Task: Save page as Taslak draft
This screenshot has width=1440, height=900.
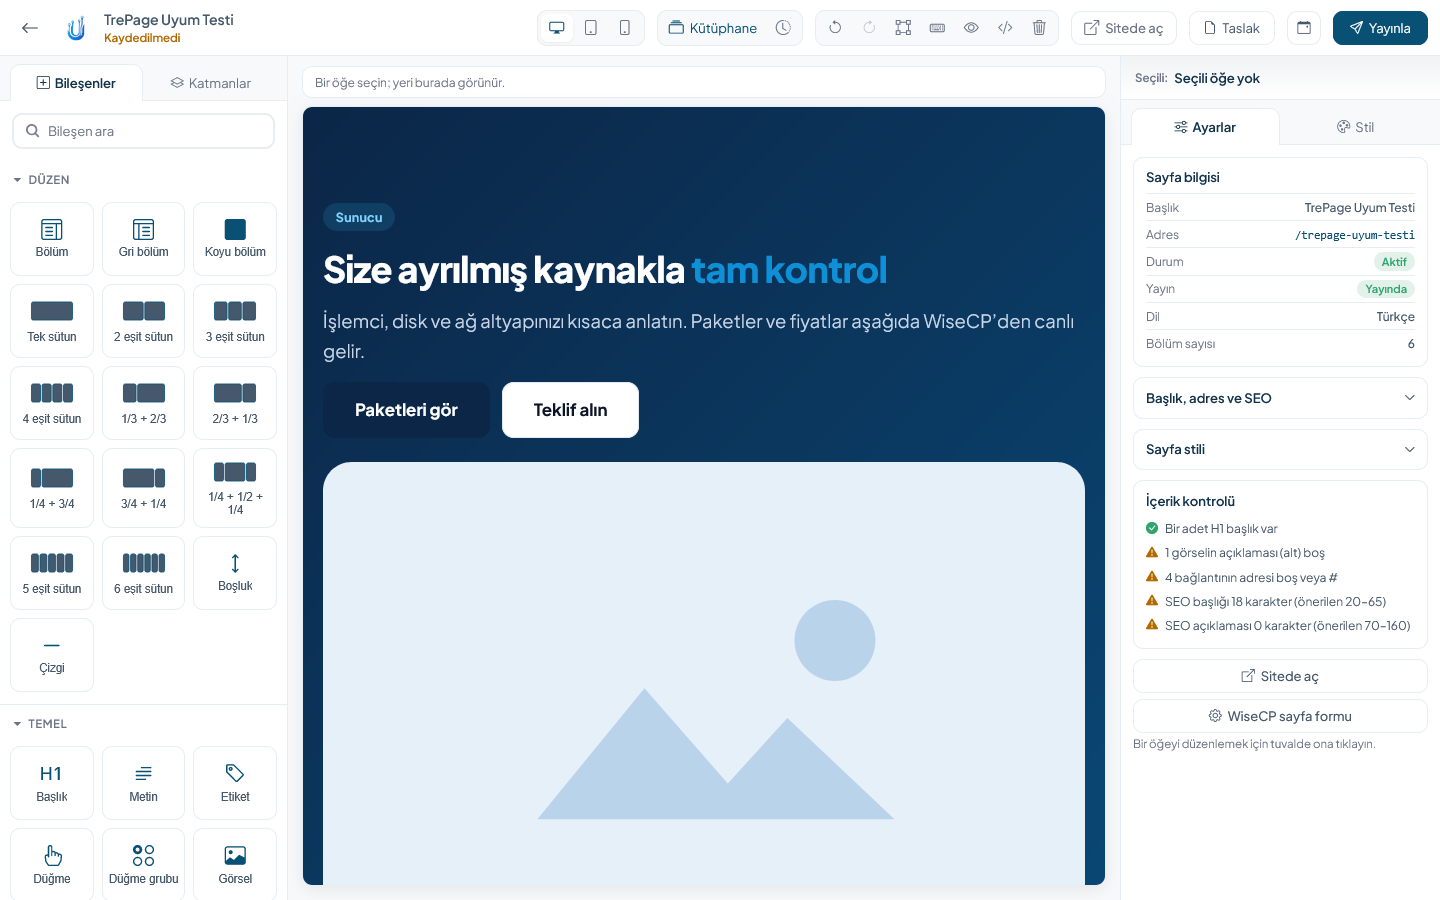Action: click(x=1232, y=28)
